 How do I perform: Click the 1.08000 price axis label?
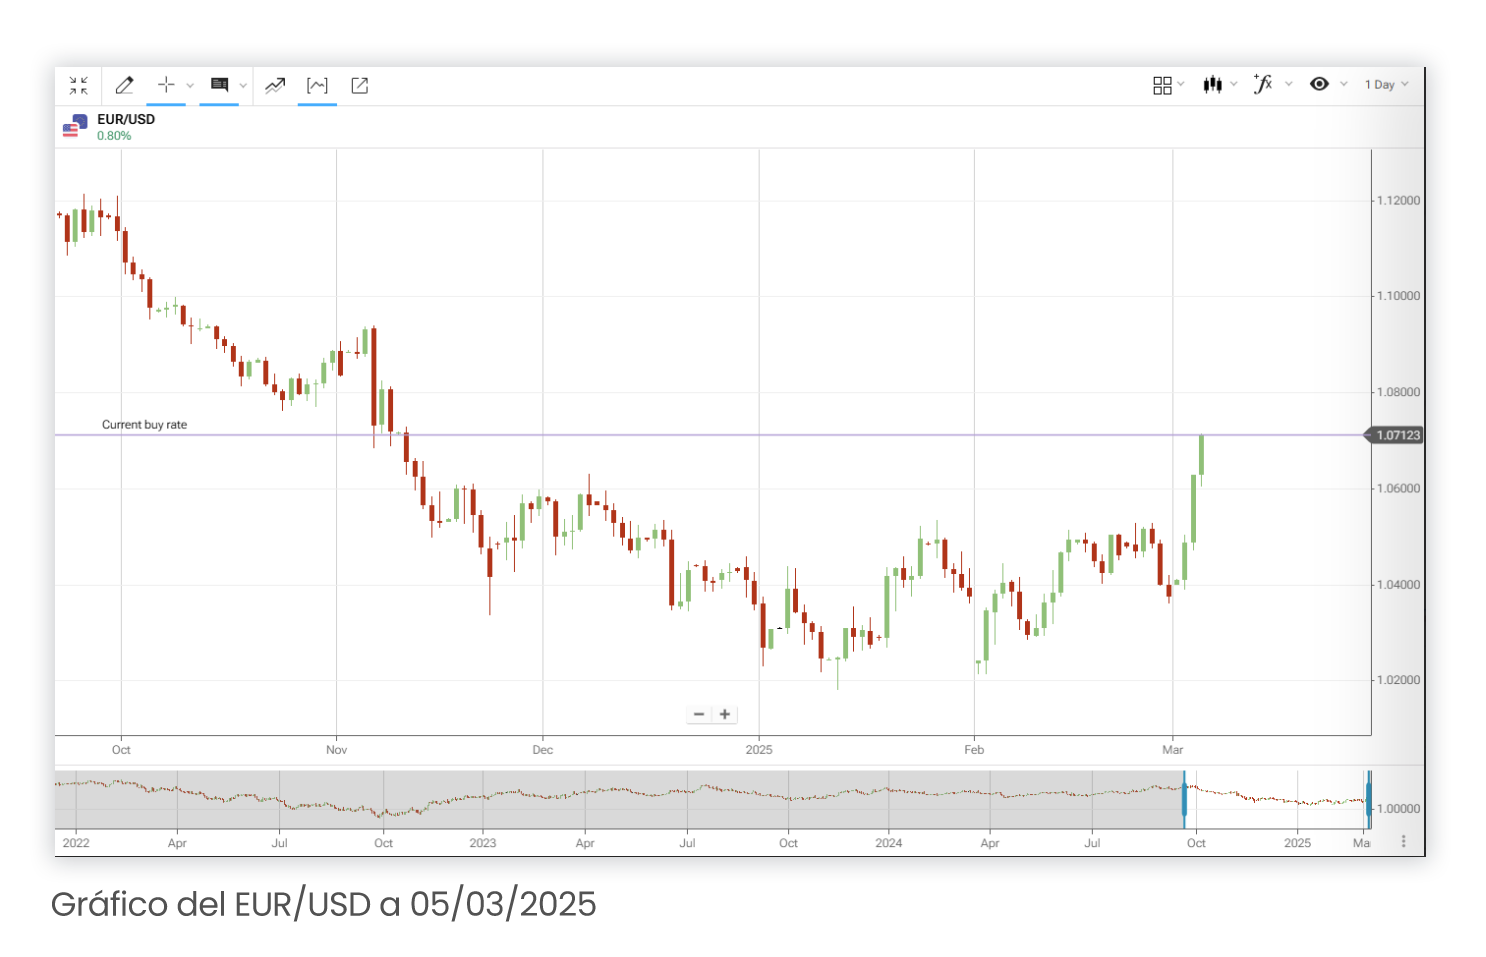point(1398,393)
